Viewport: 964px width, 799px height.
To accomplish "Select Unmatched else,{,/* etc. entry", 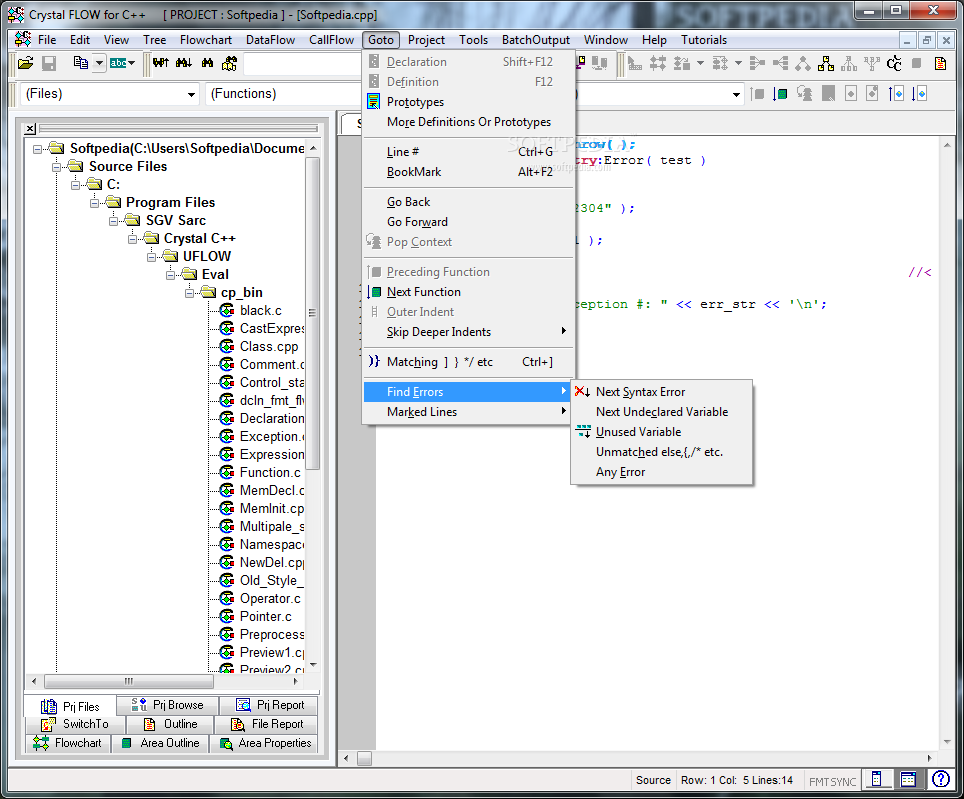I will click(662, 452).
